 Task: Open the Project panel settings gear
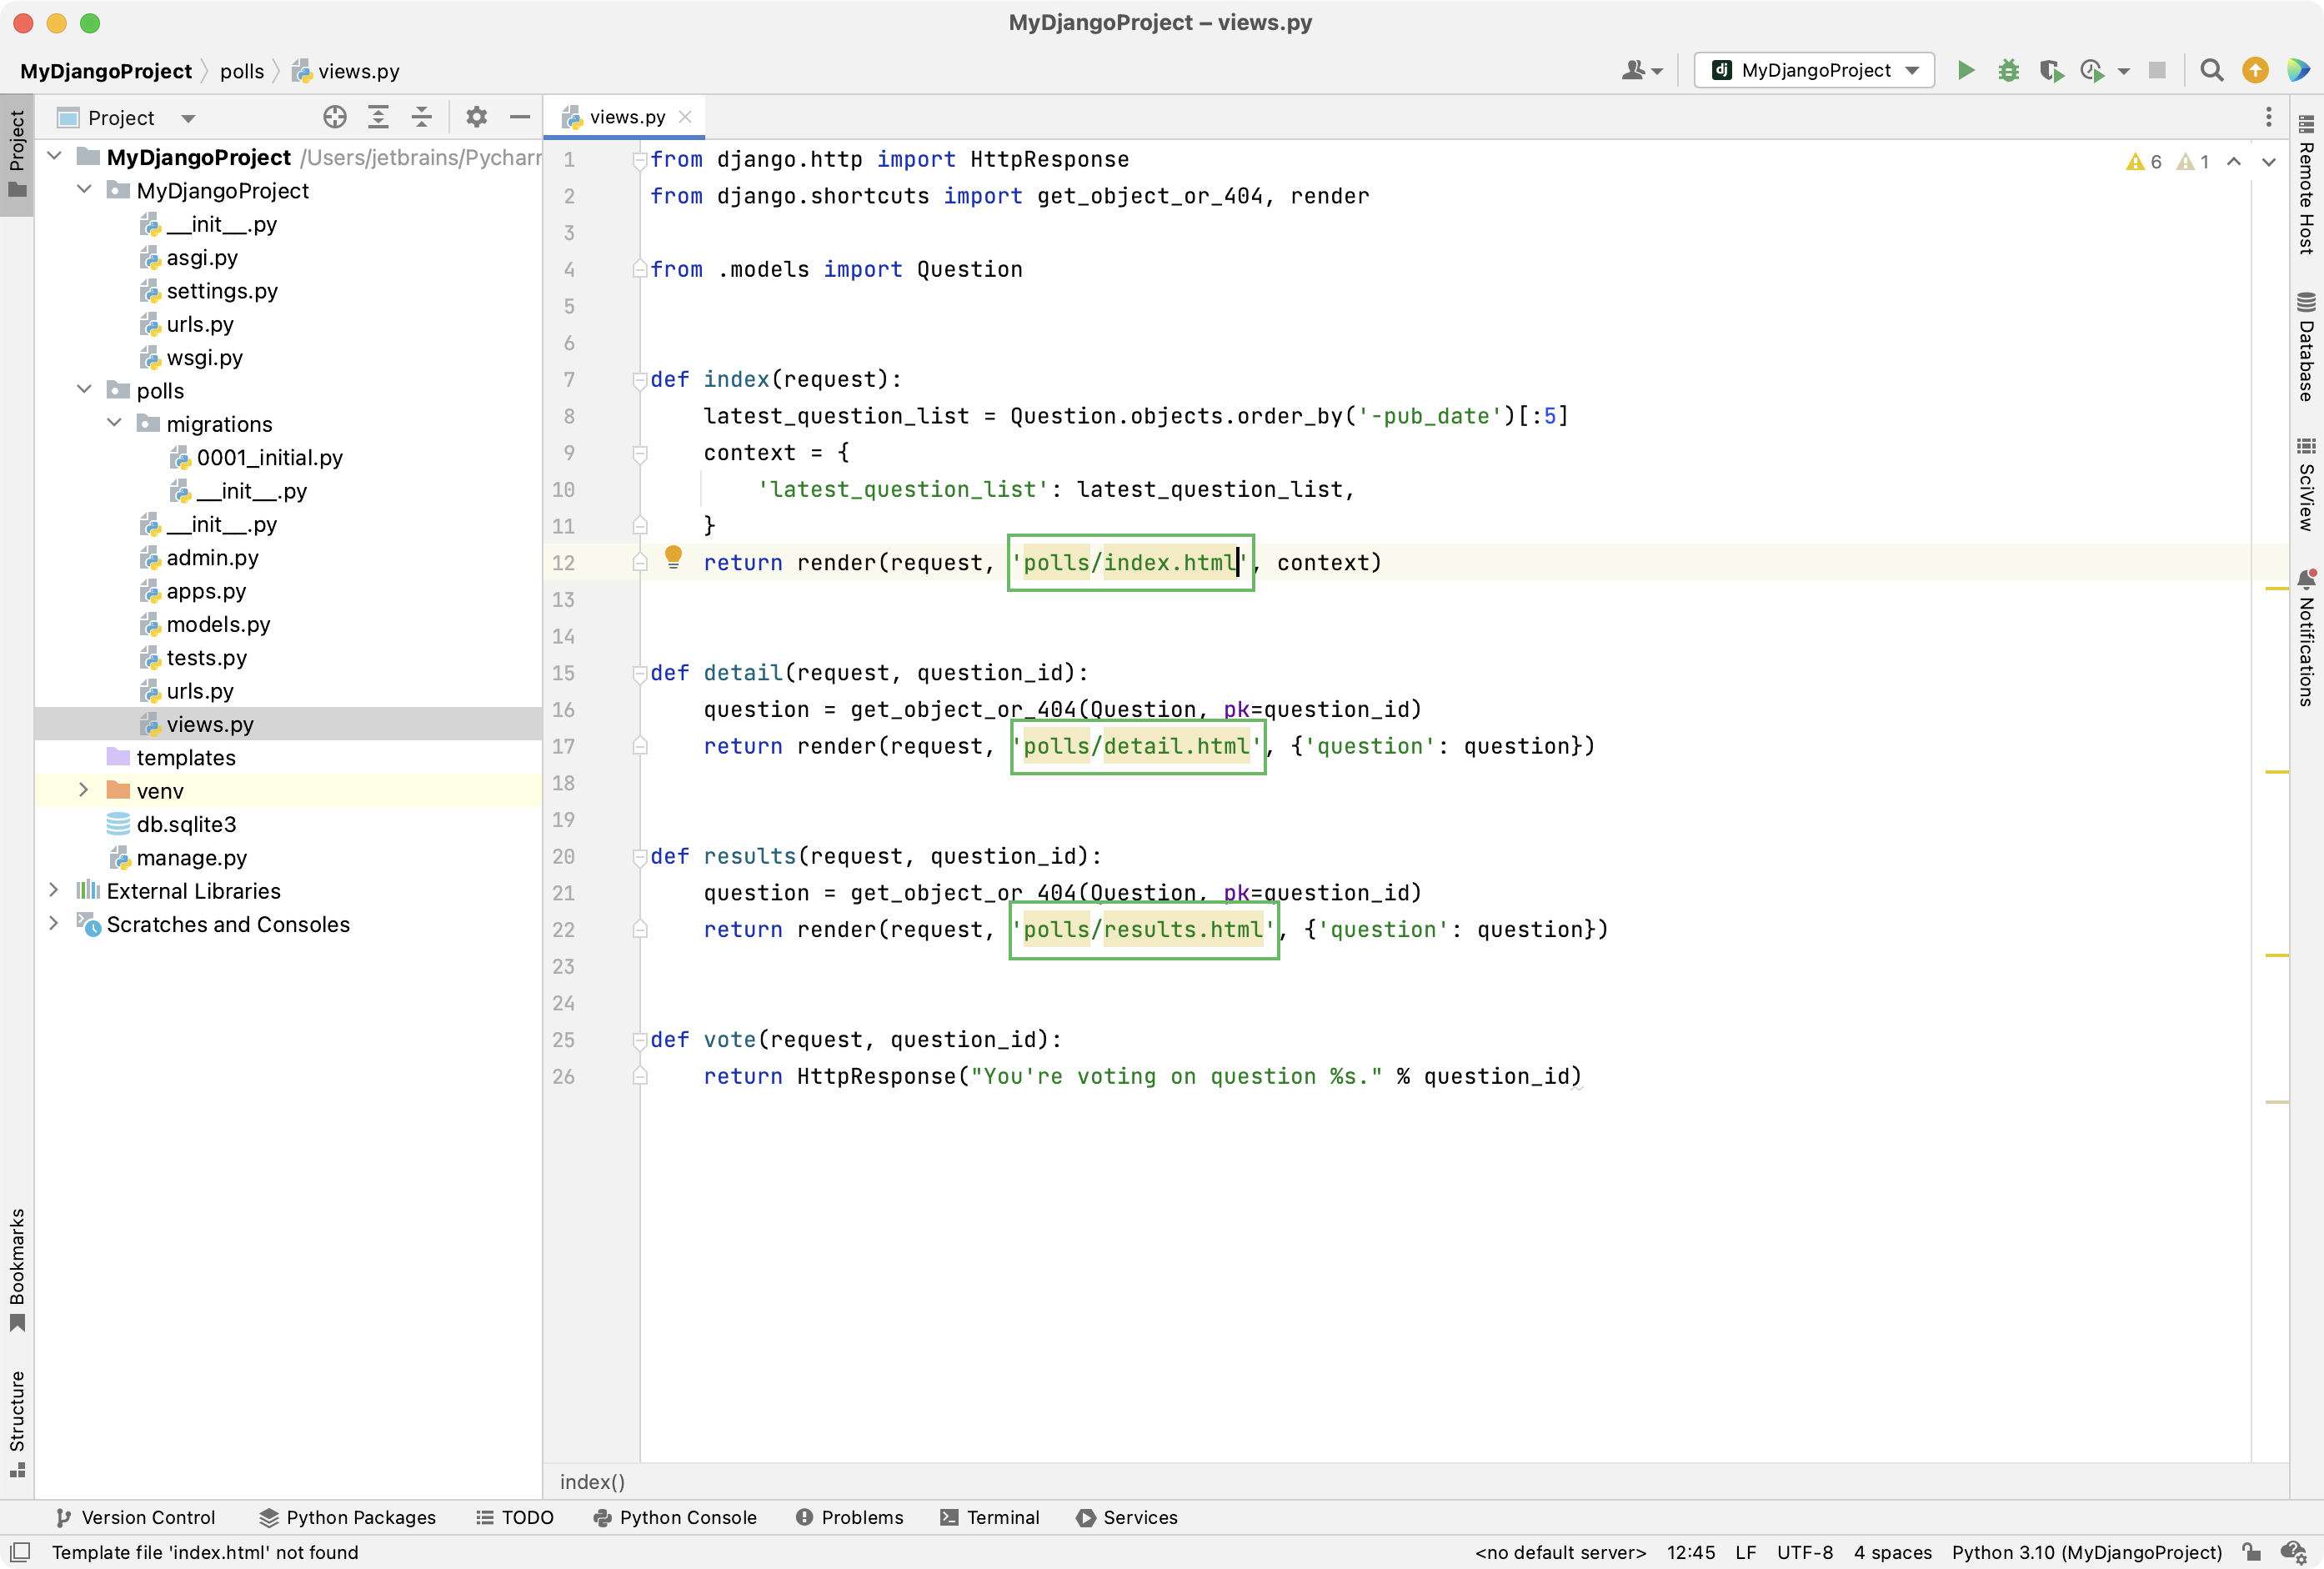(476, 117)
